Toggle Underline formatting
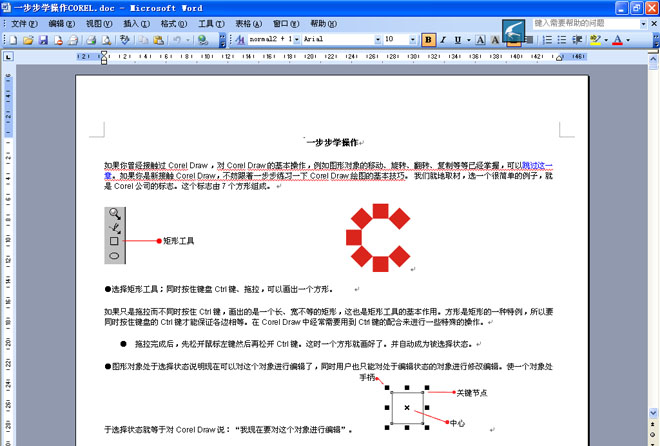This screenshot has height=446, width=660. [457, 40]
